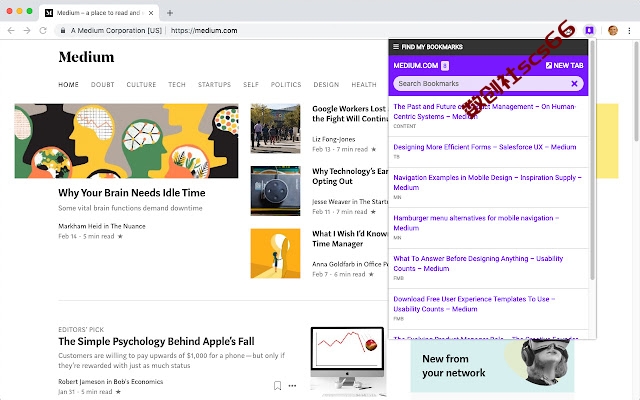This screenshot has height=400, width=640.
Task: Open bookmark Download Free User Experience Templates
Action: point(474,304)
